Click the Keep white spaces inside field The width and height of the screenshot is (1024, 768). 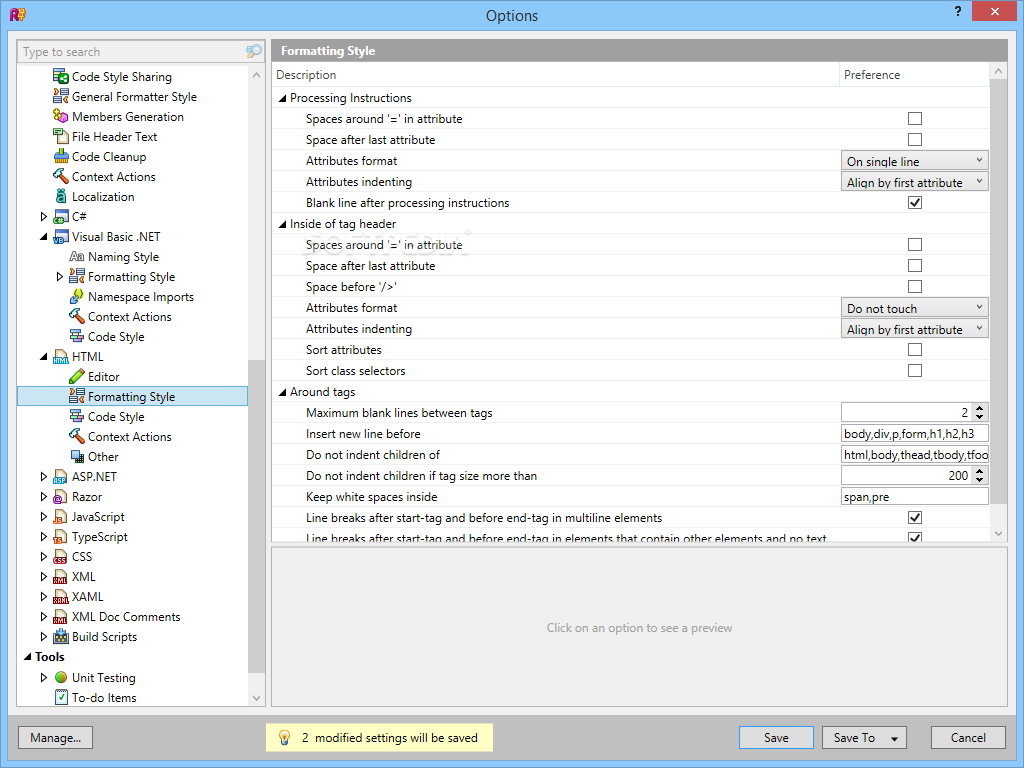[x=914, y=496]
